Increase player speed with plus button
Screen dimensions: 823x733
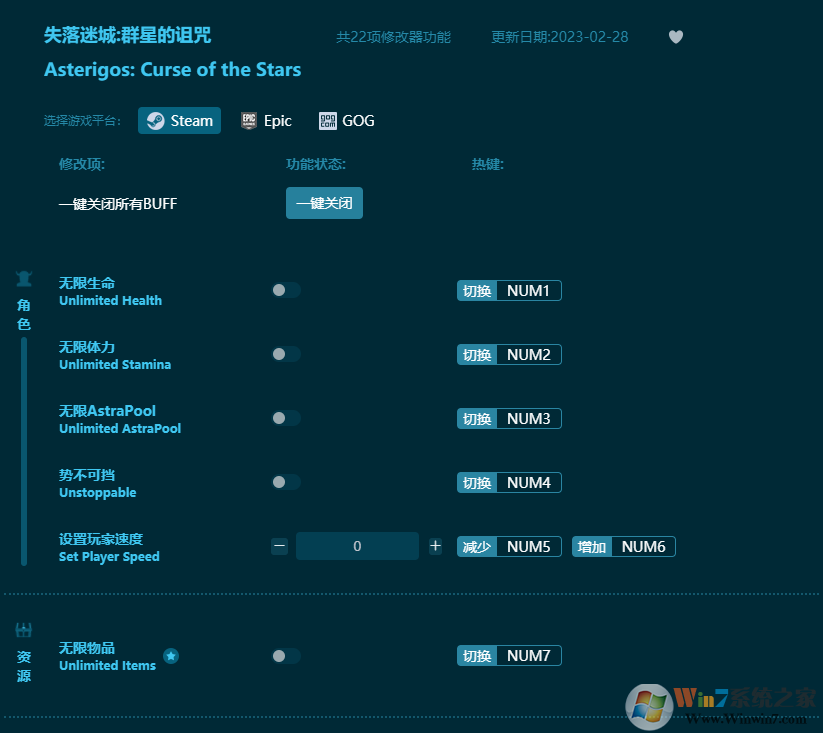(435, 546)
